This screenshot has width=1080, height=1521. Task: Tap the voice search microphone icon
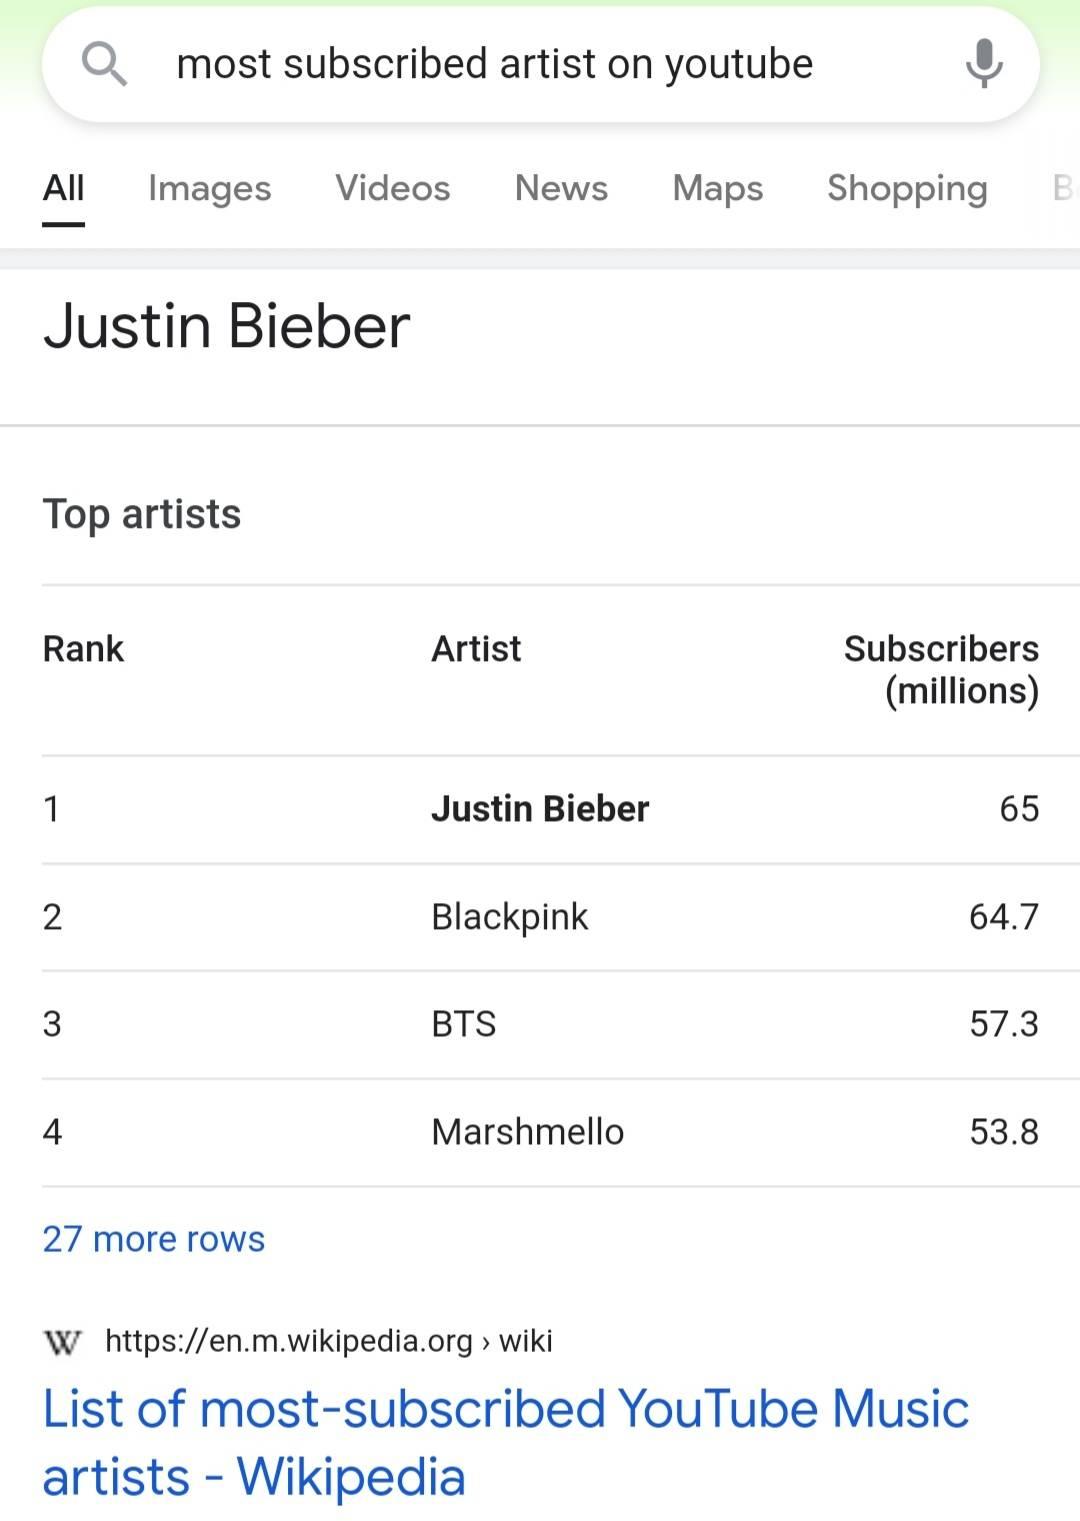[x=983, y=64]
